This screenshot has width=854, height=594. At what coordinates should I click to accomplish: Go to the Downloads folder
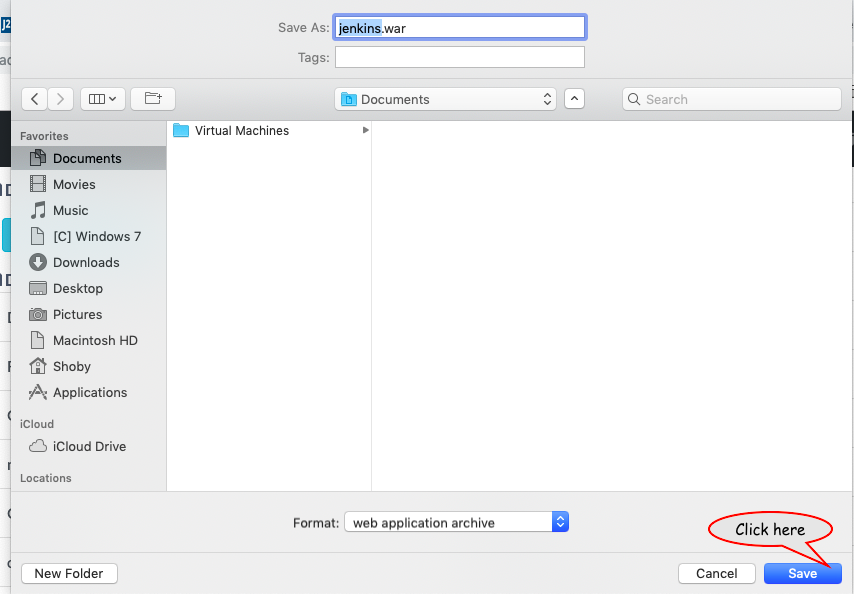[89, 262]
